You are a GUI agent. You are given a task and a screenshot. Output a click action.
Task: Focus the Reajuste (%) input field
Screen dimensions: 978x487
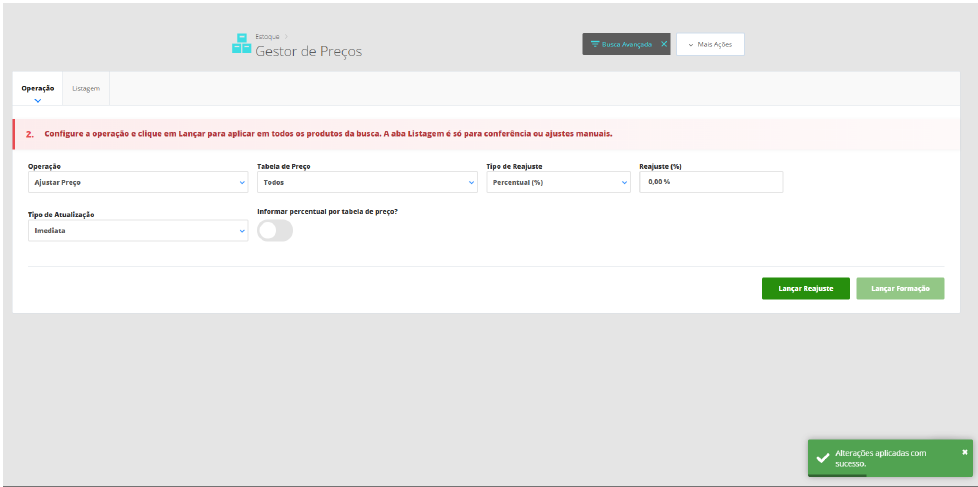711,182
